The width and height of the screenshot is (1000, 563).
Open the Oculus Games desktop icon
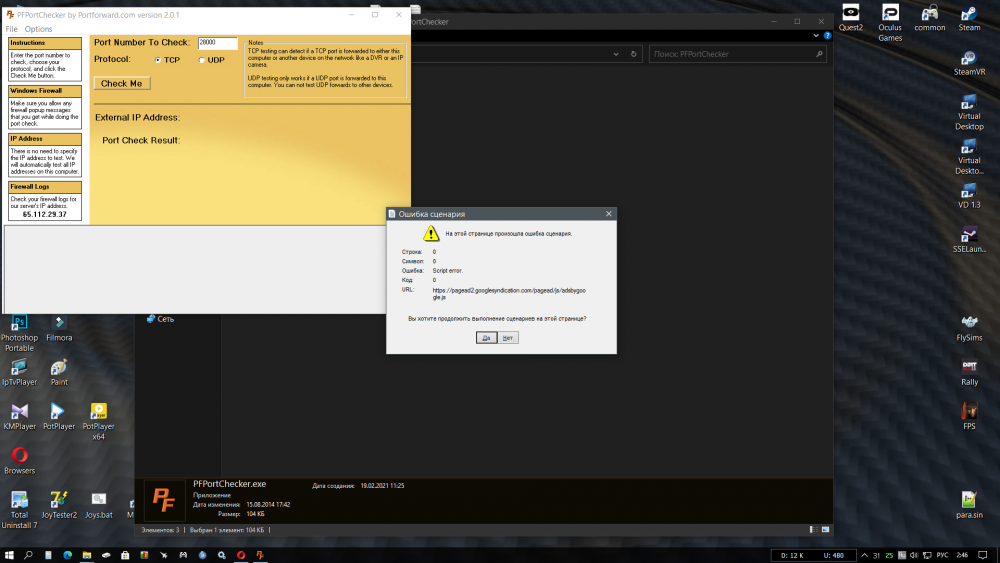click(890, 22)
